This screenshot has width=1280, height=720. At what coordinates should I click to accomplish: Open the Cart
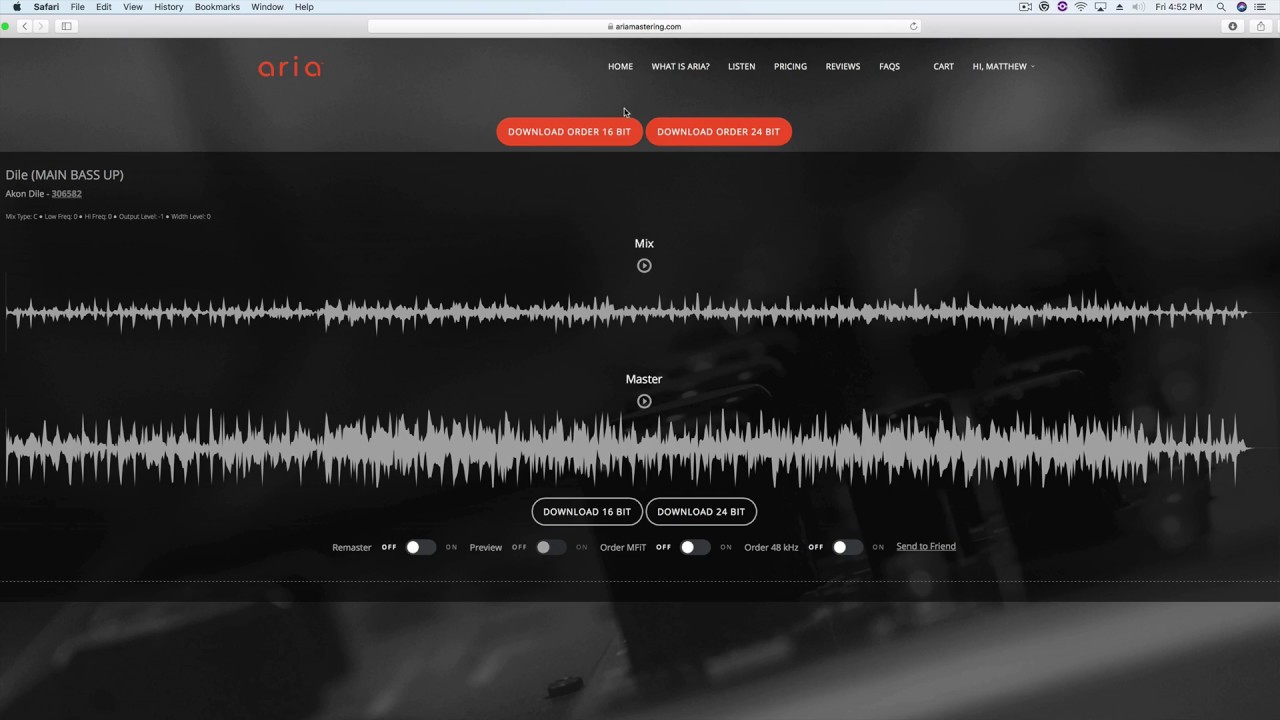[x=943, y=66]
